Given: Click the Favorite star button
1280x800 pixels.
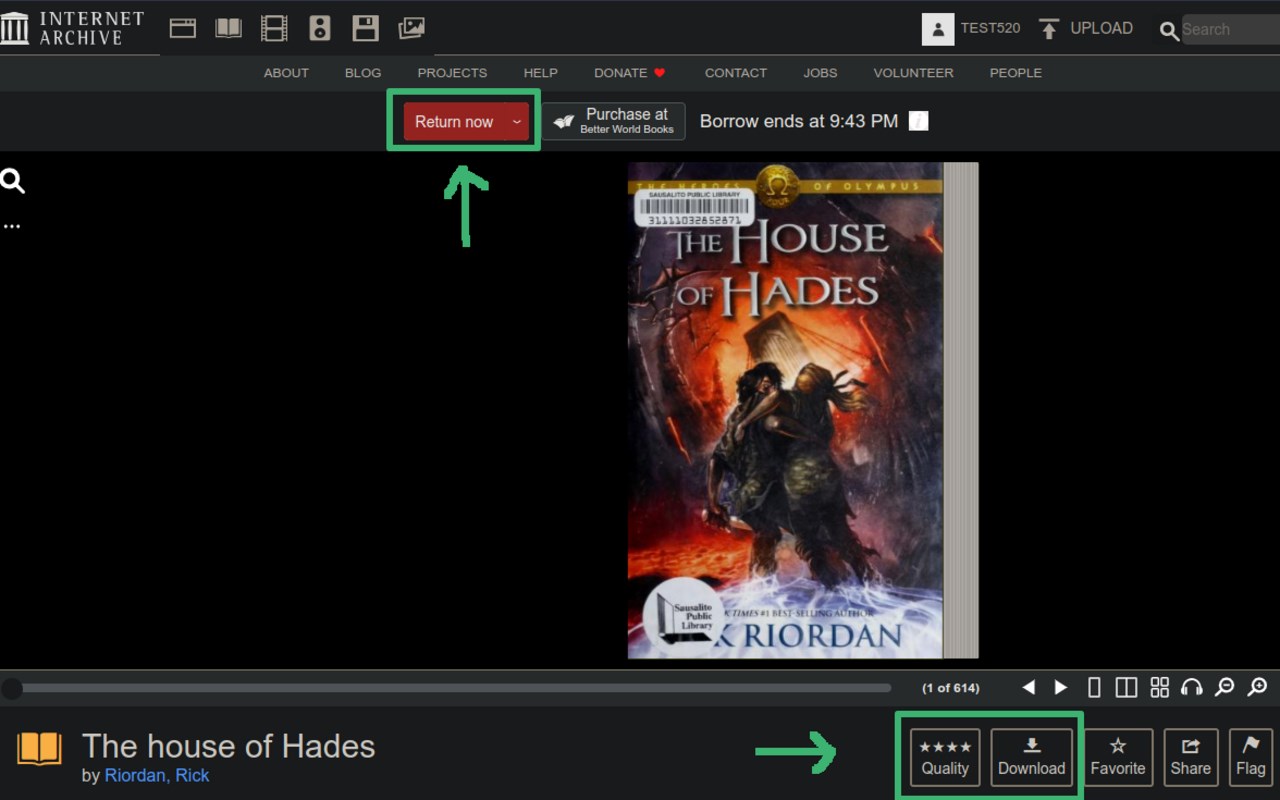Looking at the screenshot, I should (x=1118, y=757).
